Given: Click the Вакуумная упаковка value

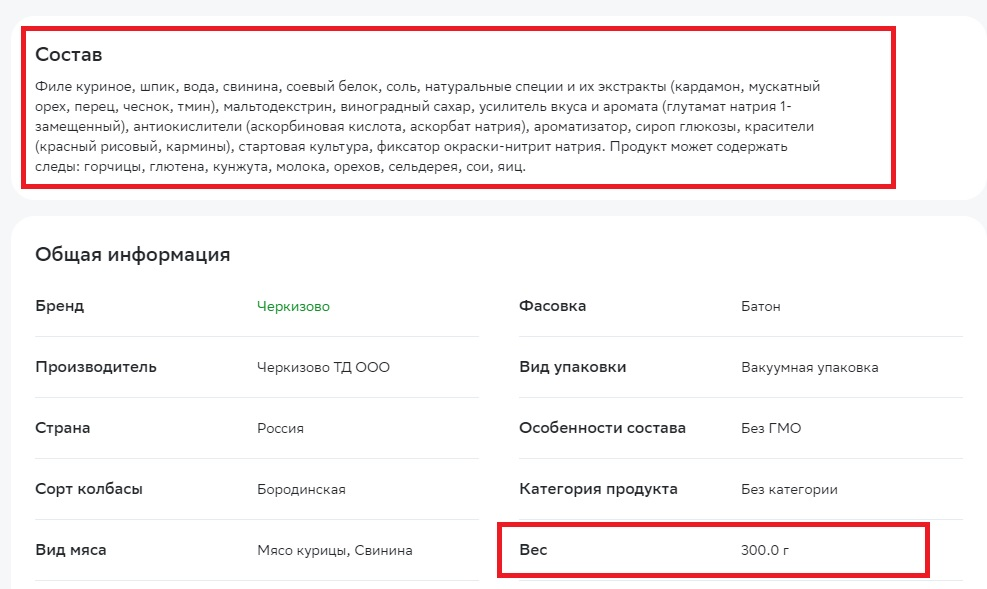Looking at the screenshot, I should pyautogui.click(x=809, y=367).
